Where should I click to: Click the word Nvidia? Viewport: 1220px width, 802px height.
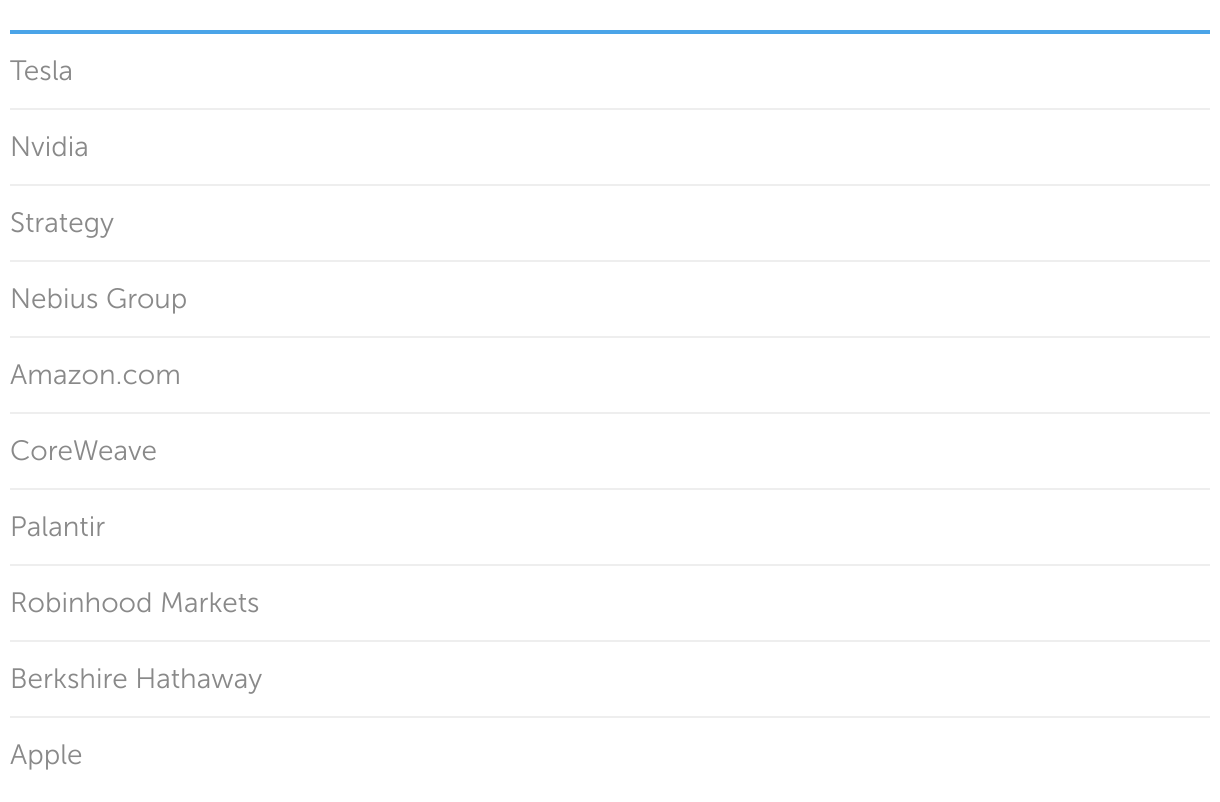(x=49, y=147)
